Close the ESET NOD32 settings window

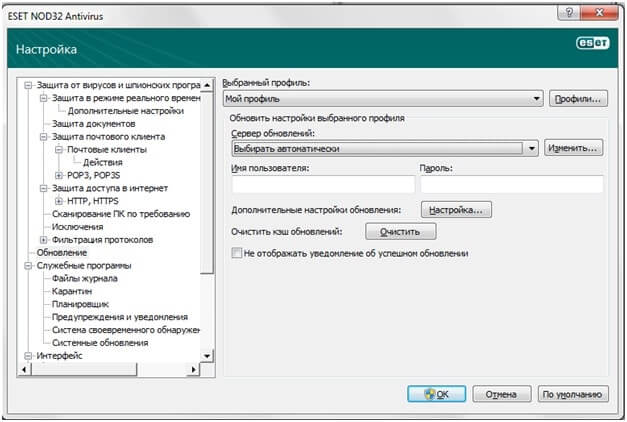click(x=599, y=13)
